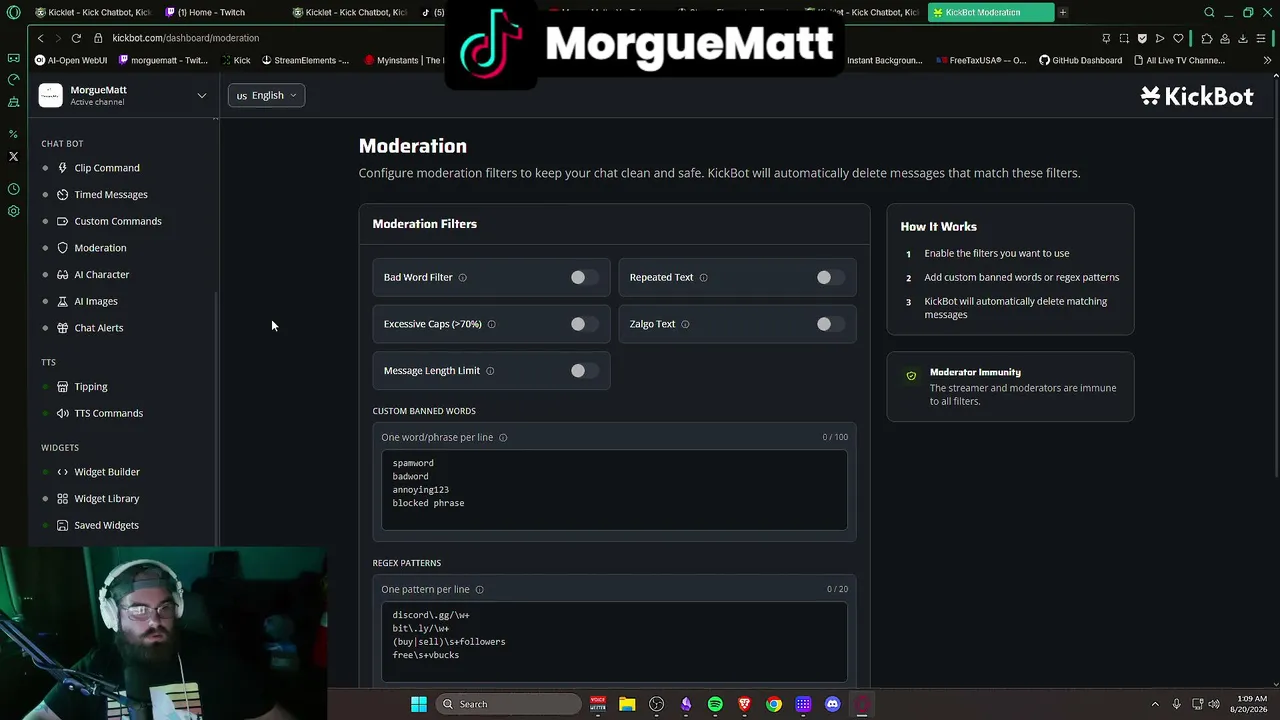This screenshot has height=720, width=1280.
Task: Open AI Character settings
Action: pyautogui.click(x=101, y=274)
